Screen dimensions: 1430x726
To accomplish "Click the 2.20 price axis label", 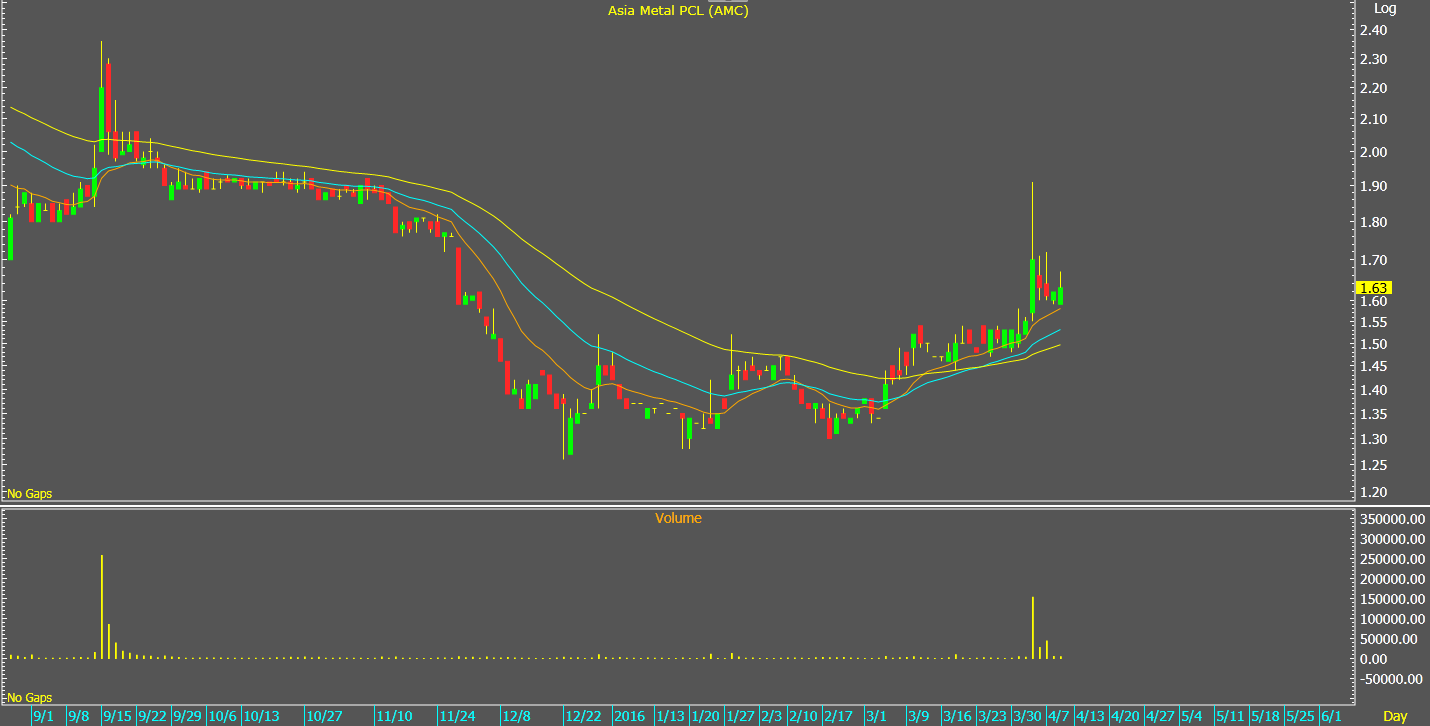I will 1373,89.
